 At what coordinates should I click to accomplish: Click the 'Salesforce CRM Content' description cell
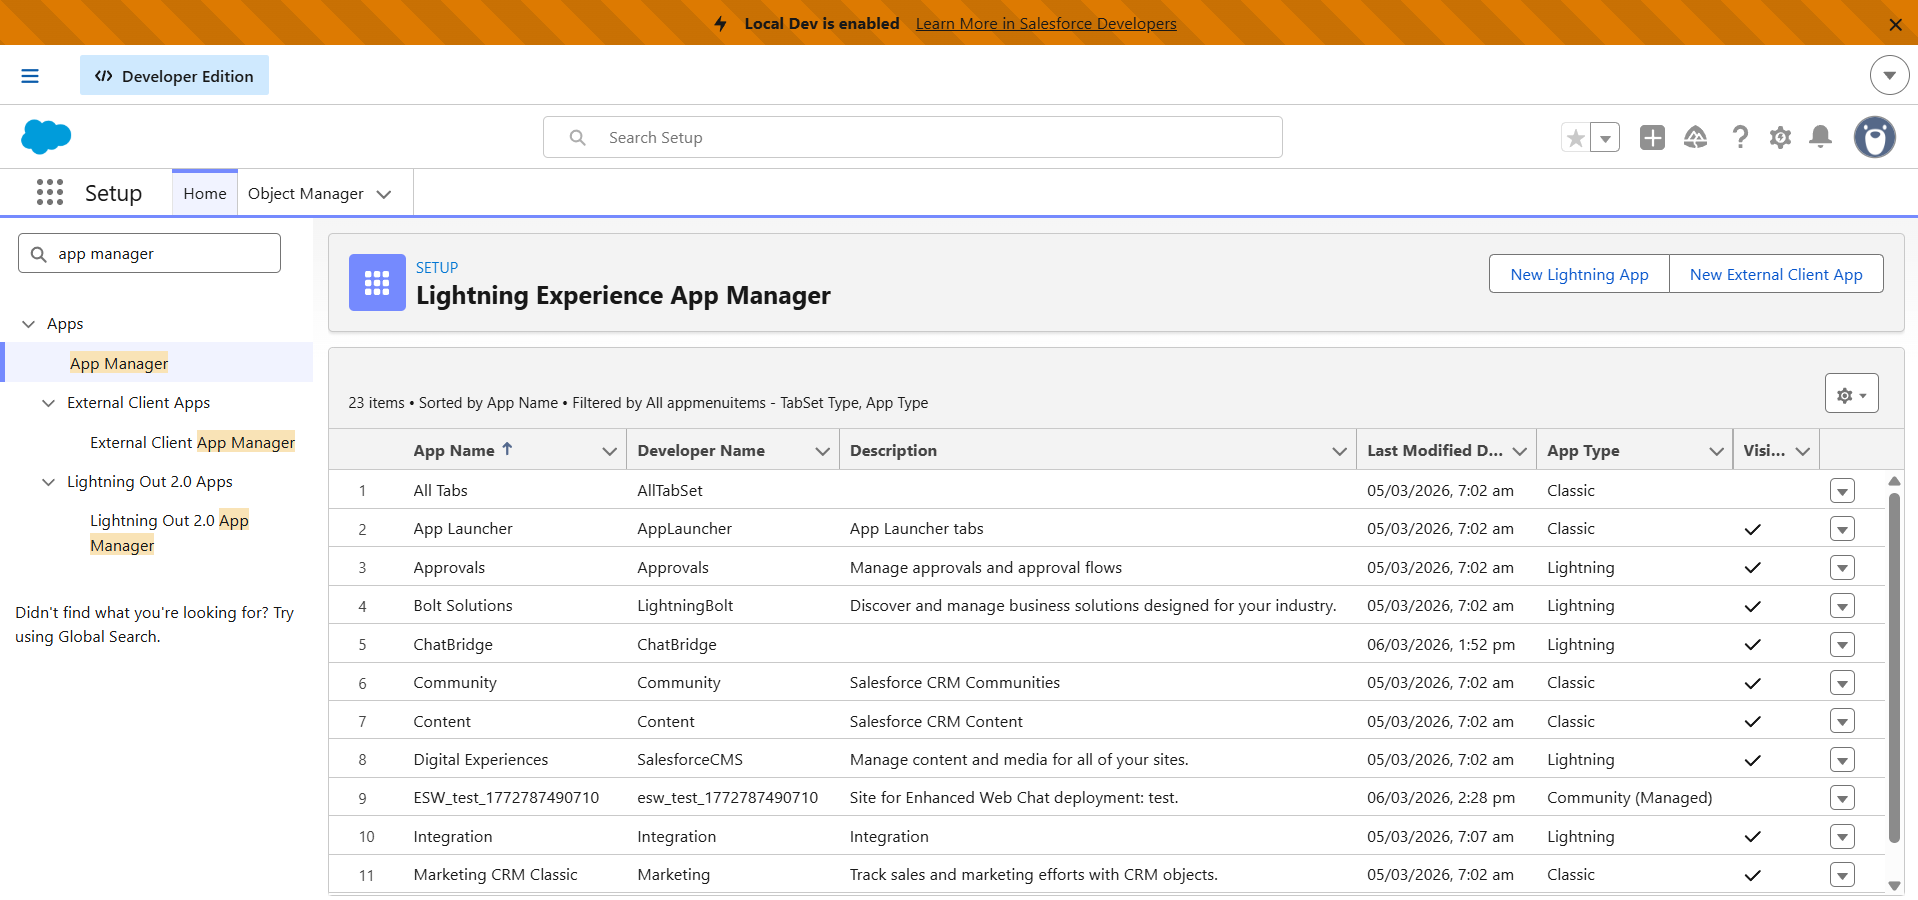click(x=936, y=722)
